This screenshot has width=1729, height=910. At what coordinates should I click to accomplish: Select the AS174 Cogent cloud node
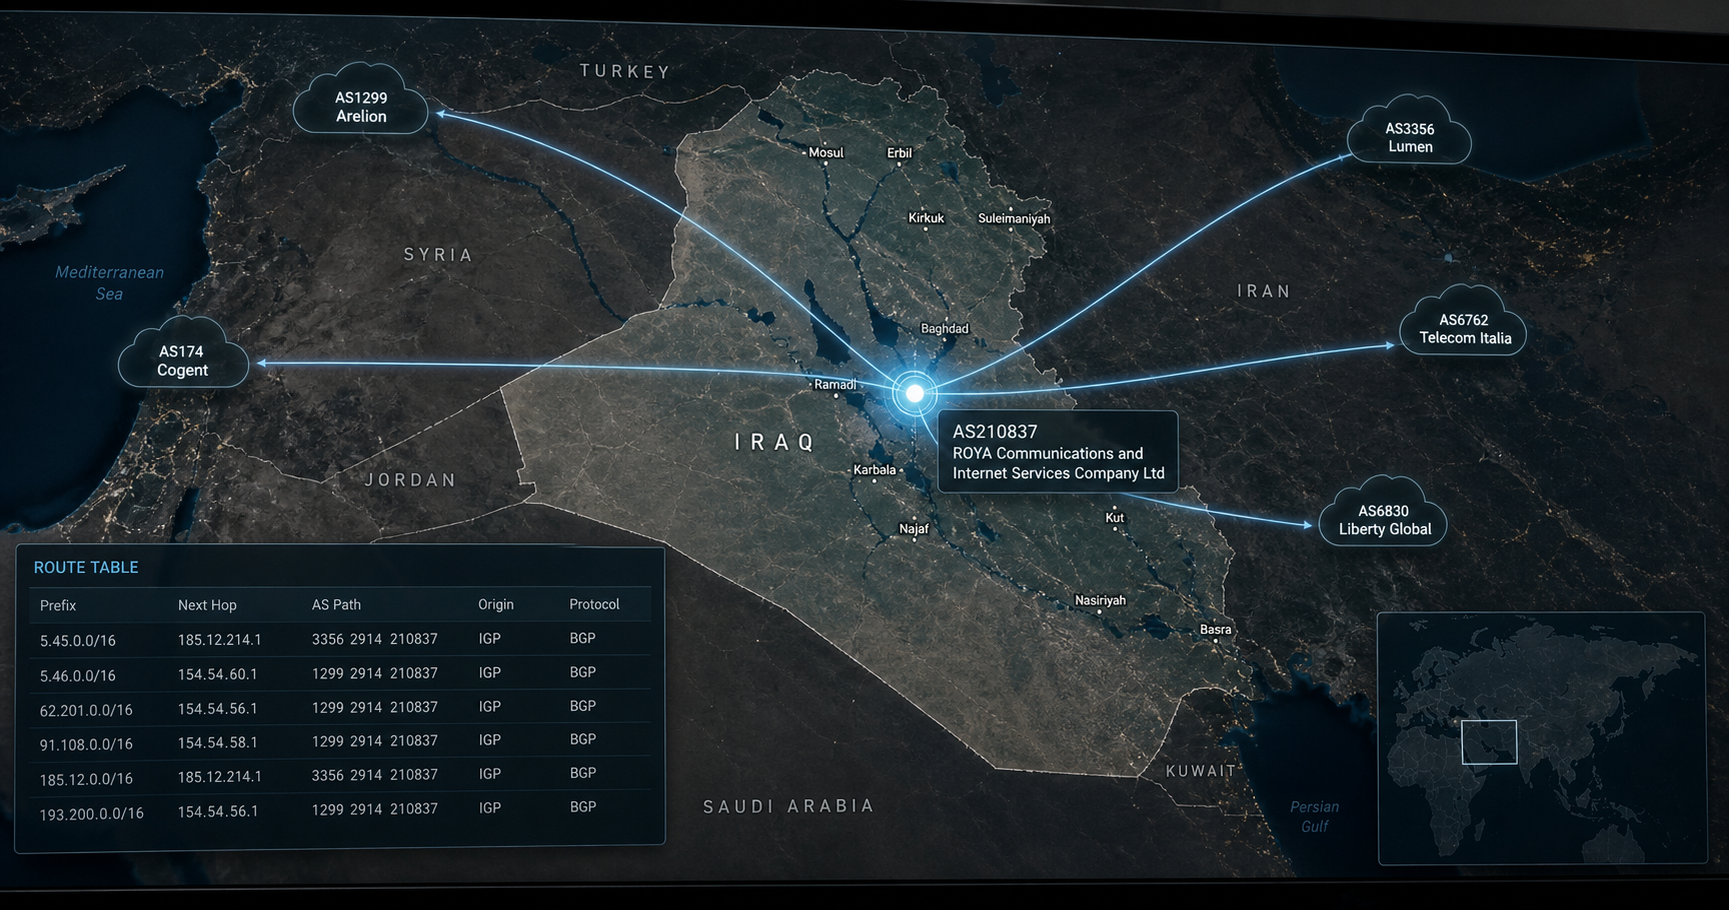[183, 354]
